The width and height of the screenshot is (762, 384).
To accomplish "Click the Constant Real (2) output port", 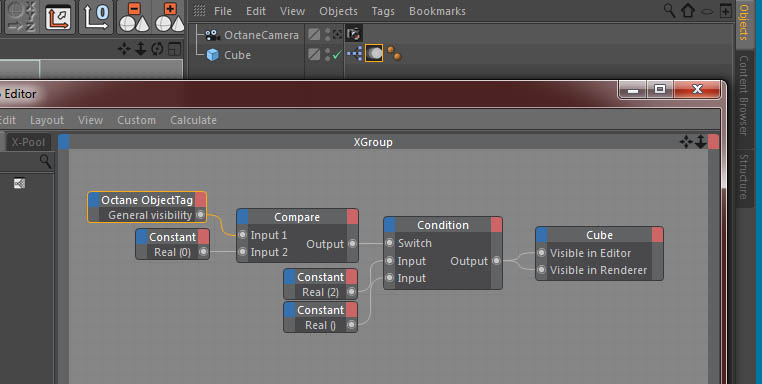I will [x=351, y=292].
